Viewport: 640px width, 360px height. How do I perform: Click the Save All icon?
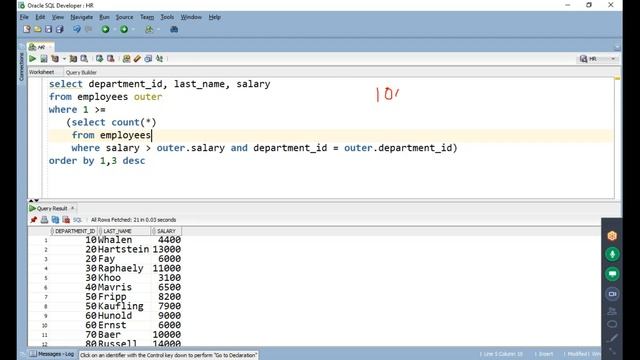pos(60,29)
